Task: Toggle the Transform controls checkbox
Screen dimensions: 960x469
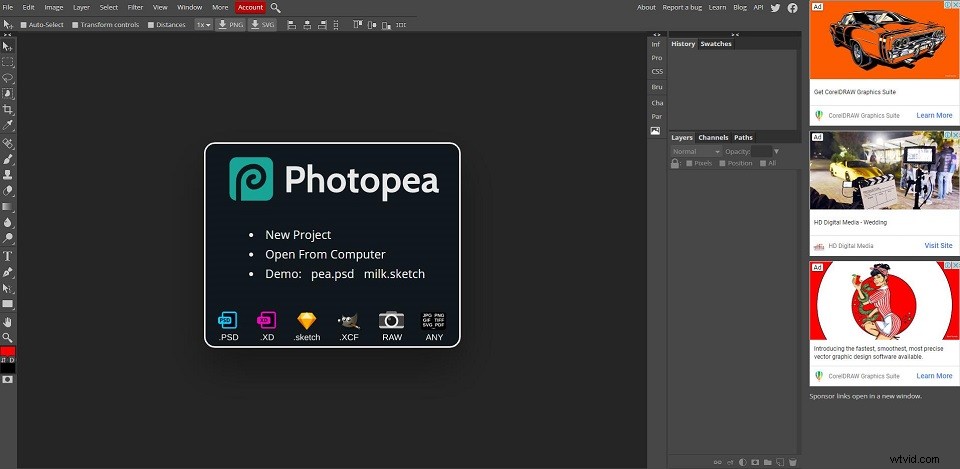Action: click(x=75, y=24)
